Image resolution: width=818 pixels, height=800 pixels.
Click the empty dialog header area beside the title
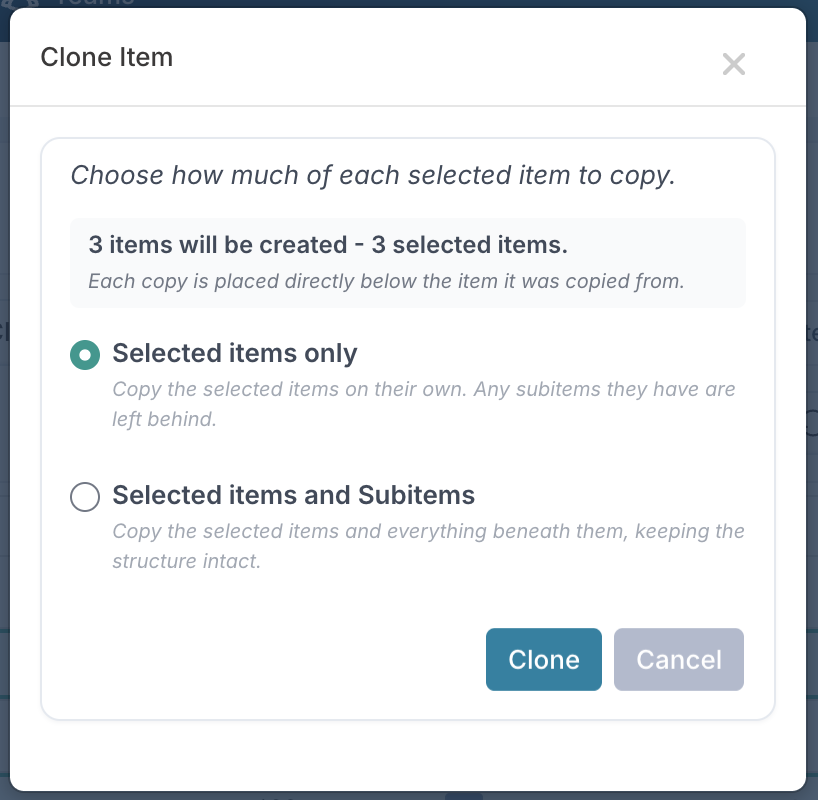(x=443, y=57)
